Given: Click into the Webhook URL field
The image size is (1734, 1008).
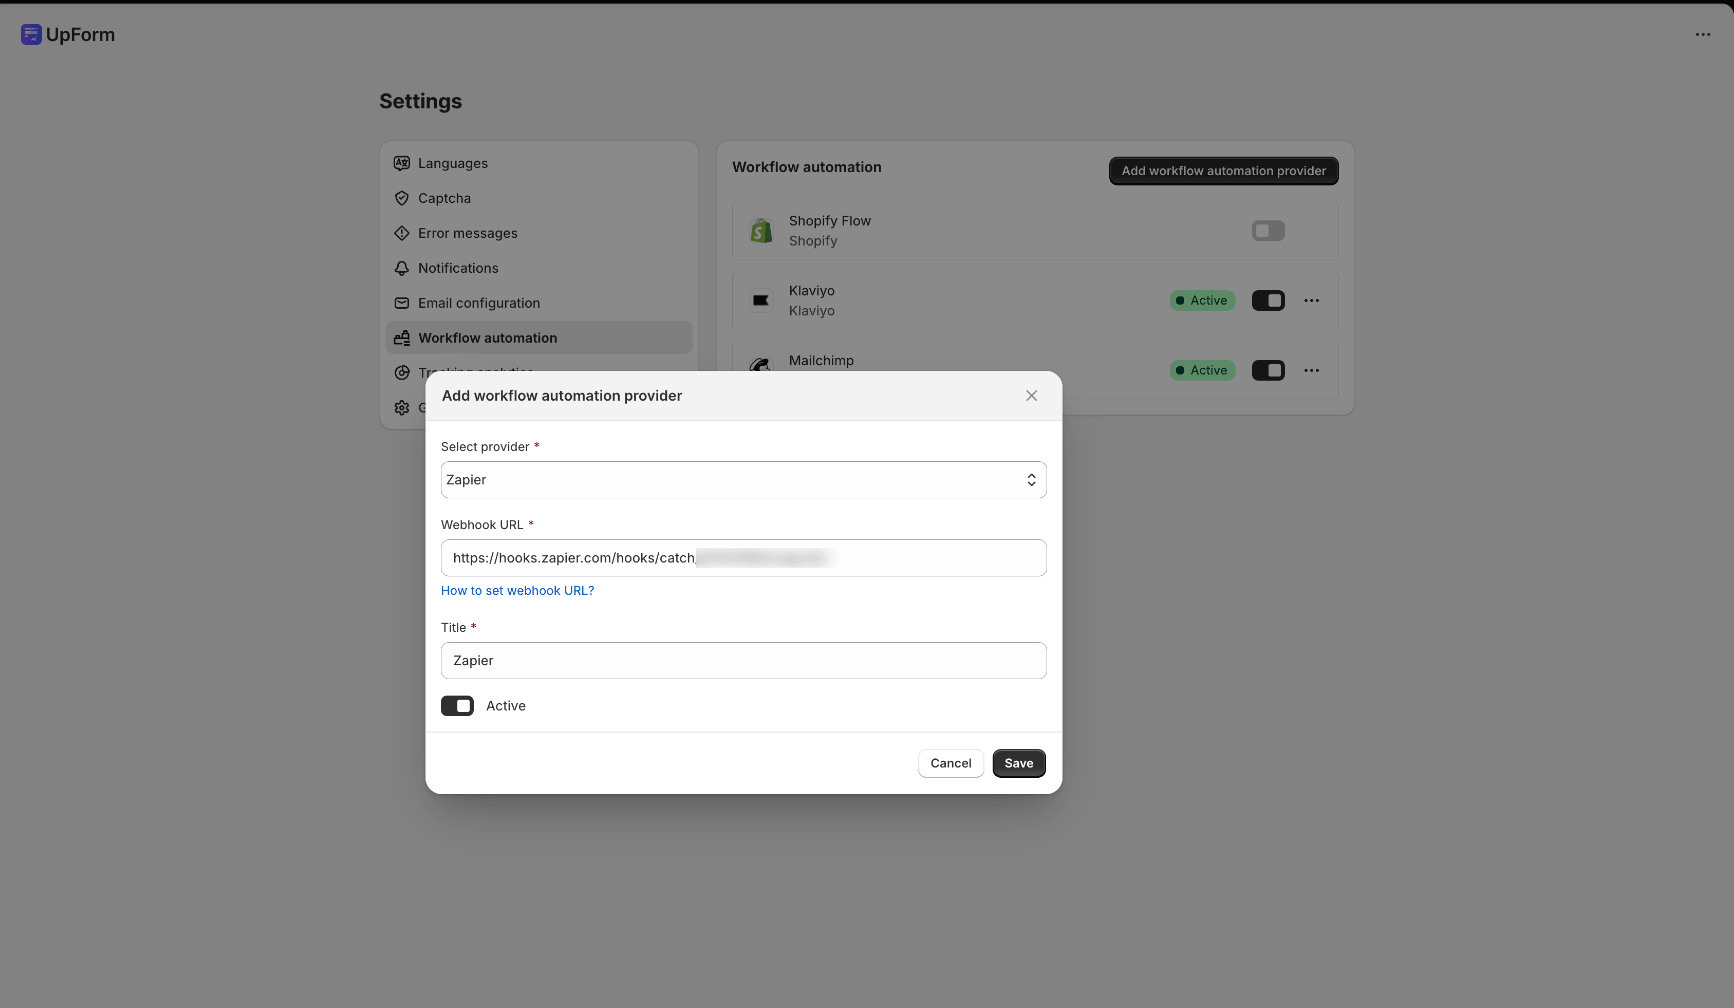Looking at the screenshot, I should (x=743, y=558).
